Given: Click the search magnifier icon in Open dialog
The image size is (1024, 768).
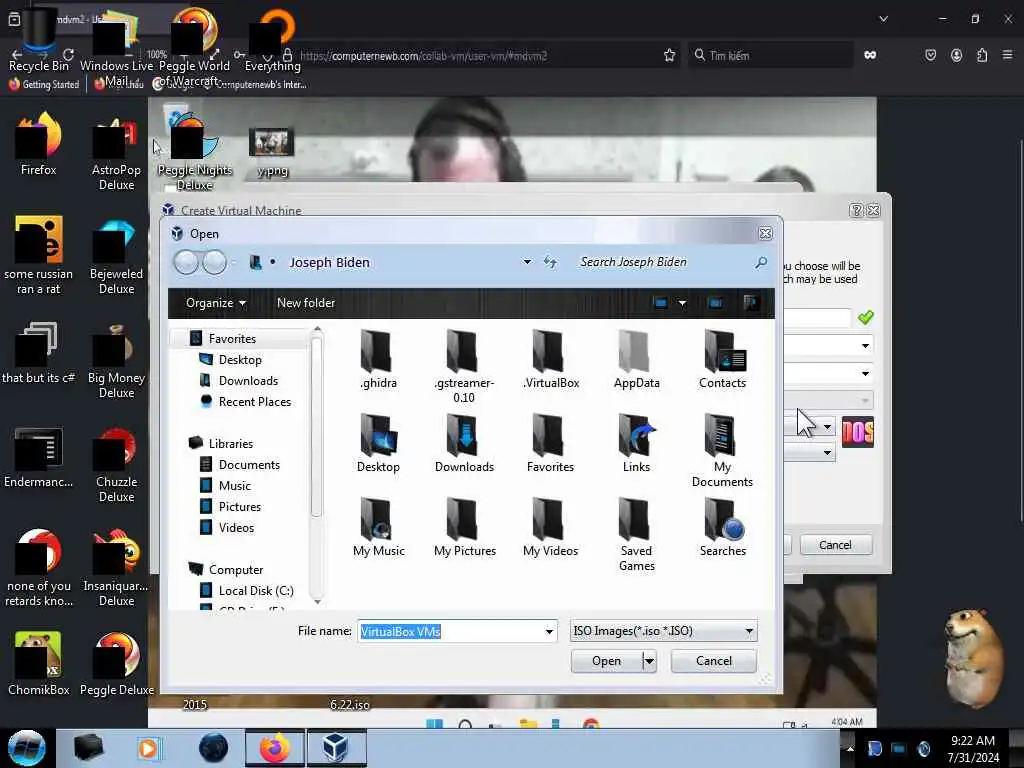Looking at the screenshot, I should (x=761, y=263).
